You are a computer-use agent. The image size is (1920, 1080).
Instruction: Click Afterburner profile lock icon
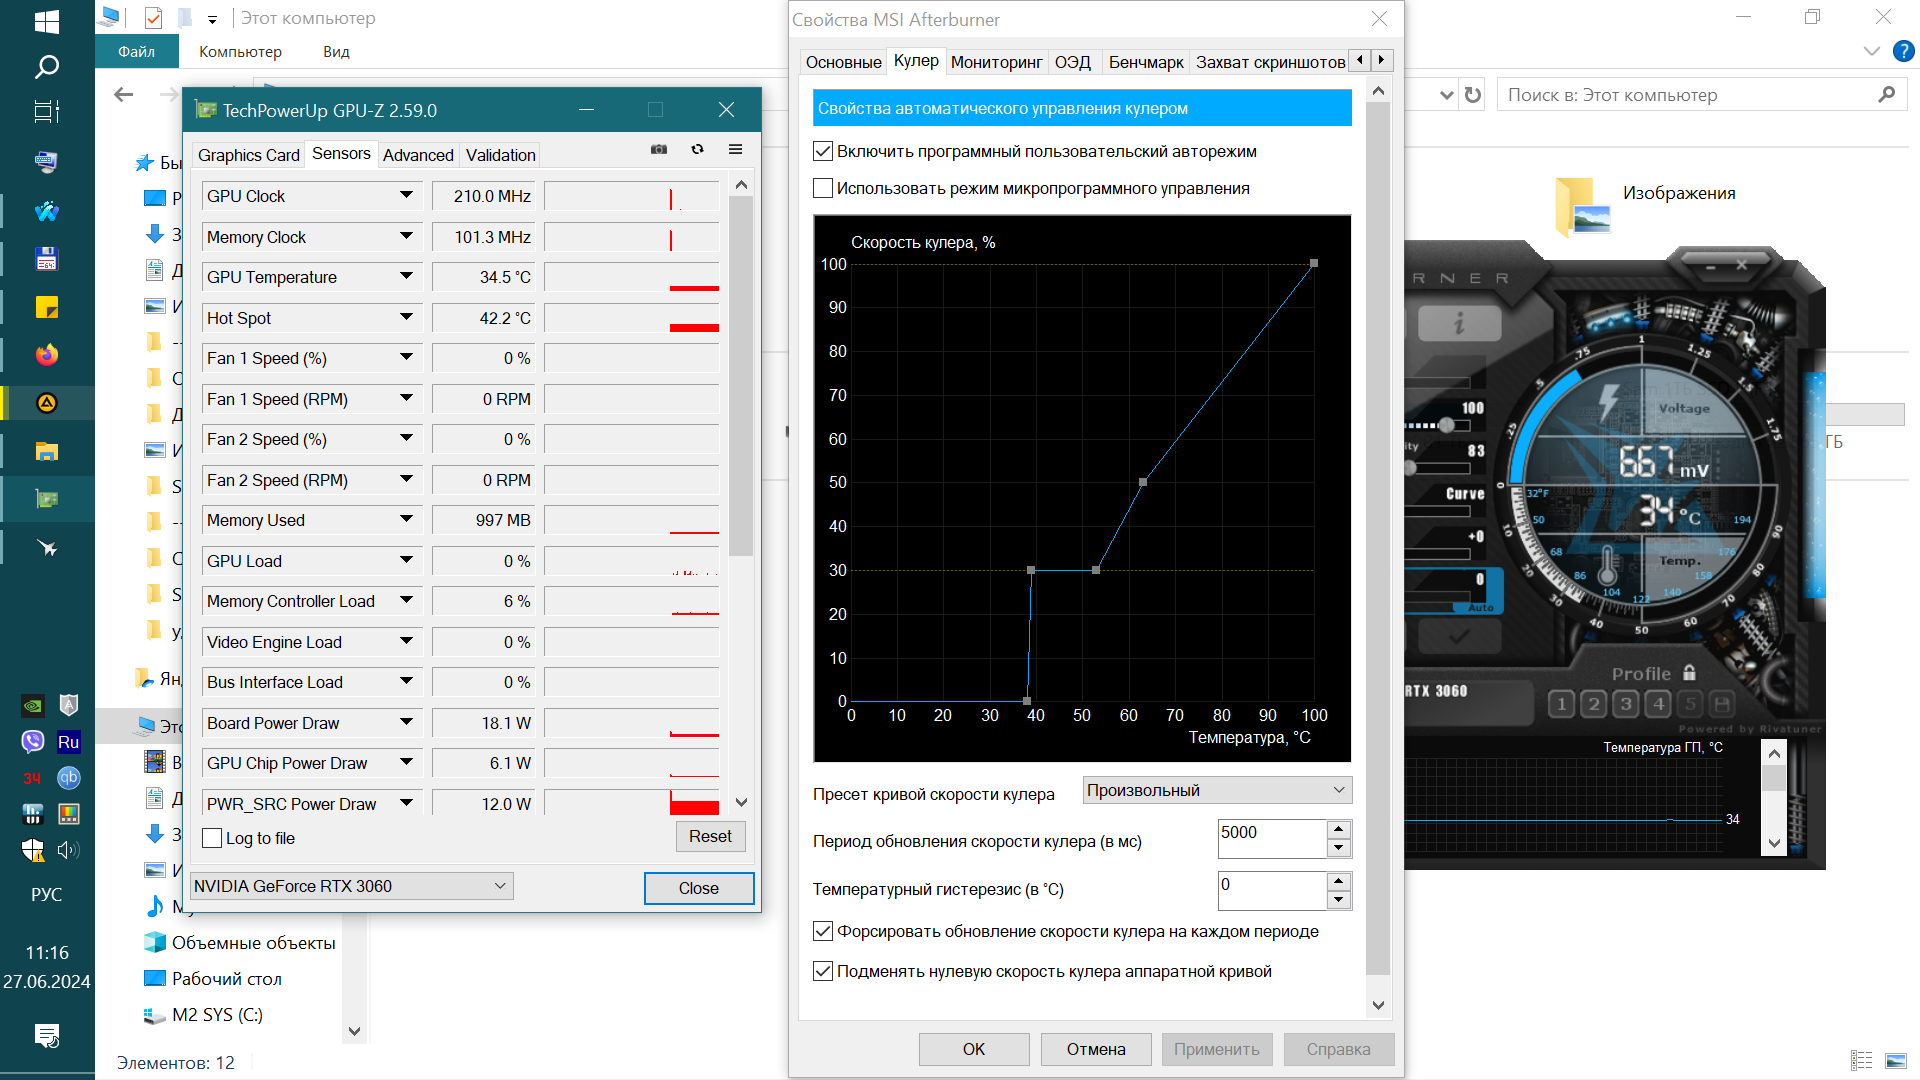tap(1689, 673)
